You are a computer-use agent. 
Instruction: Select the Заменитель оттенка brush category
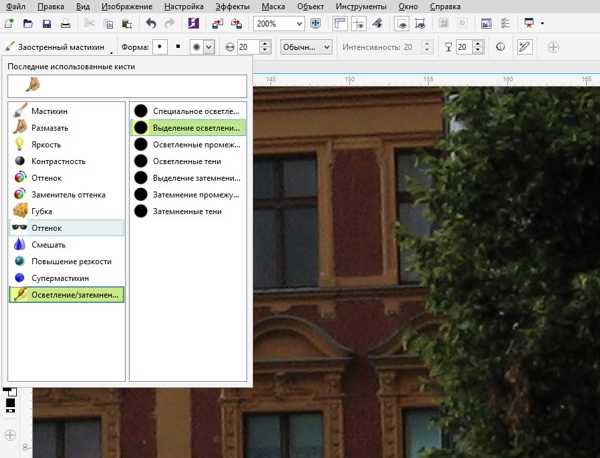67,195
